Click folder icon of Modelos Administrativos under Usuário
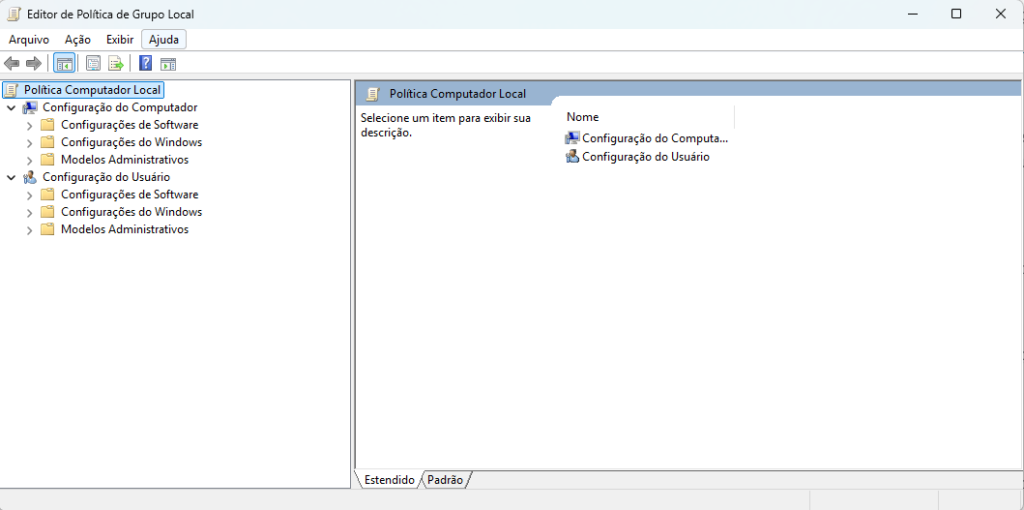The height and width of the screenshot is (510, 1024). coord(47,229)
